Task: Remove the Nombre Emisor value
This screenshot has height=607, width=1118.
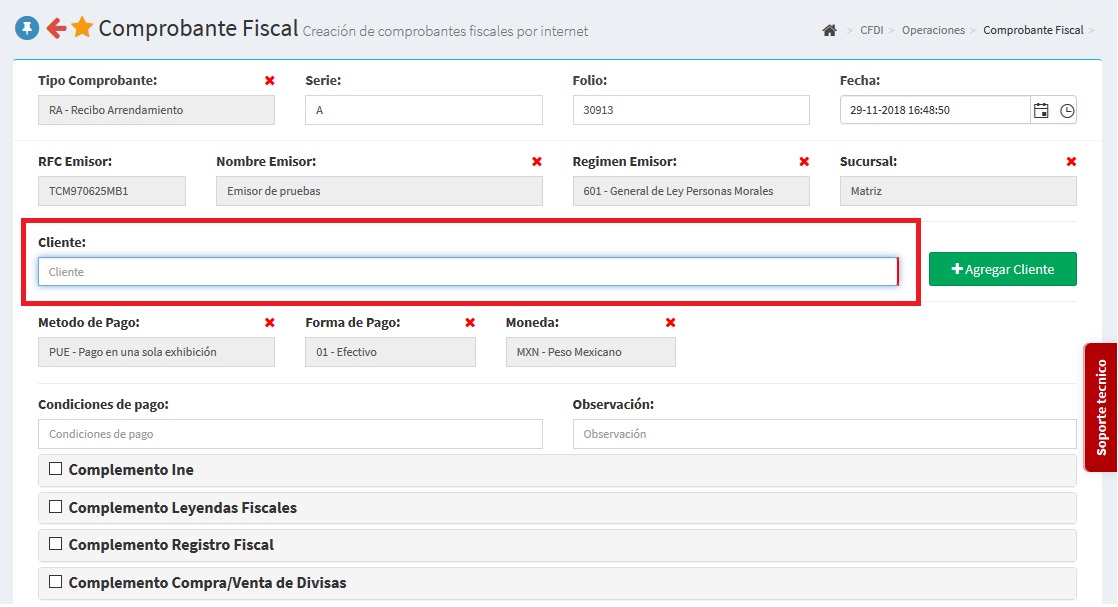Action: click(537, 161)
